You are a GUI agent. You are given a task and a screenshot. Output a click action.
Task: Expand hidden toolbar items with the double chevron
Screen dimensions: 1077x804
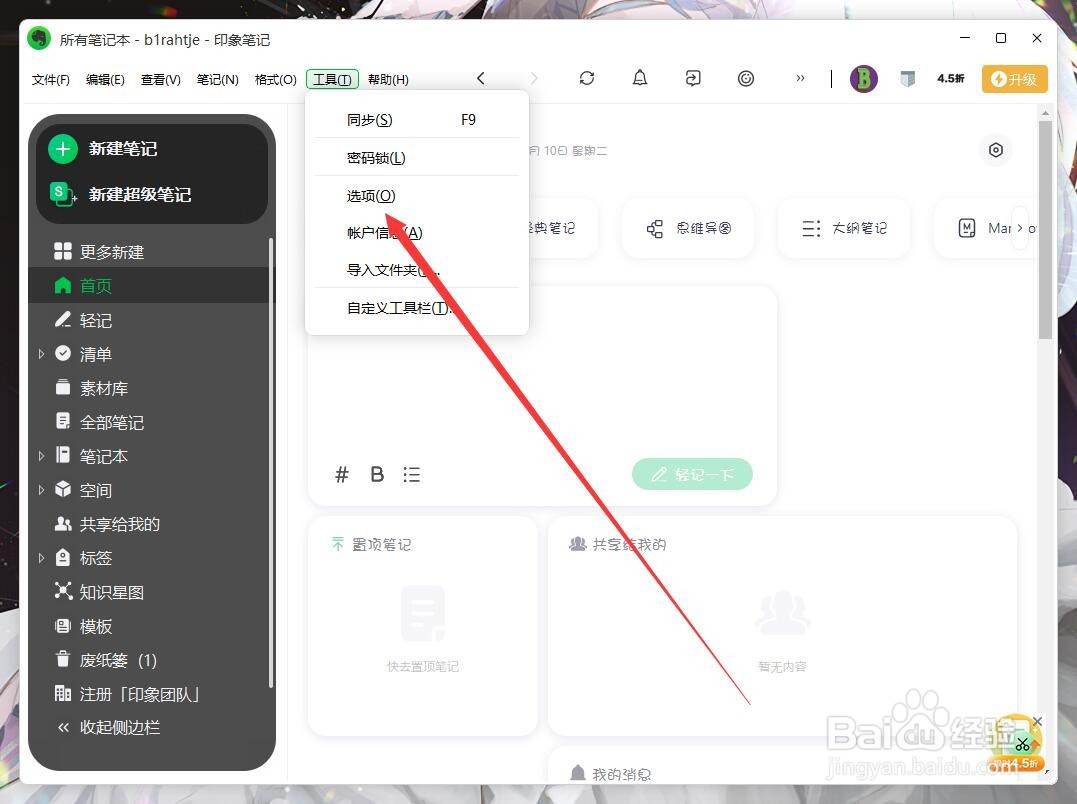pos(800,78)
